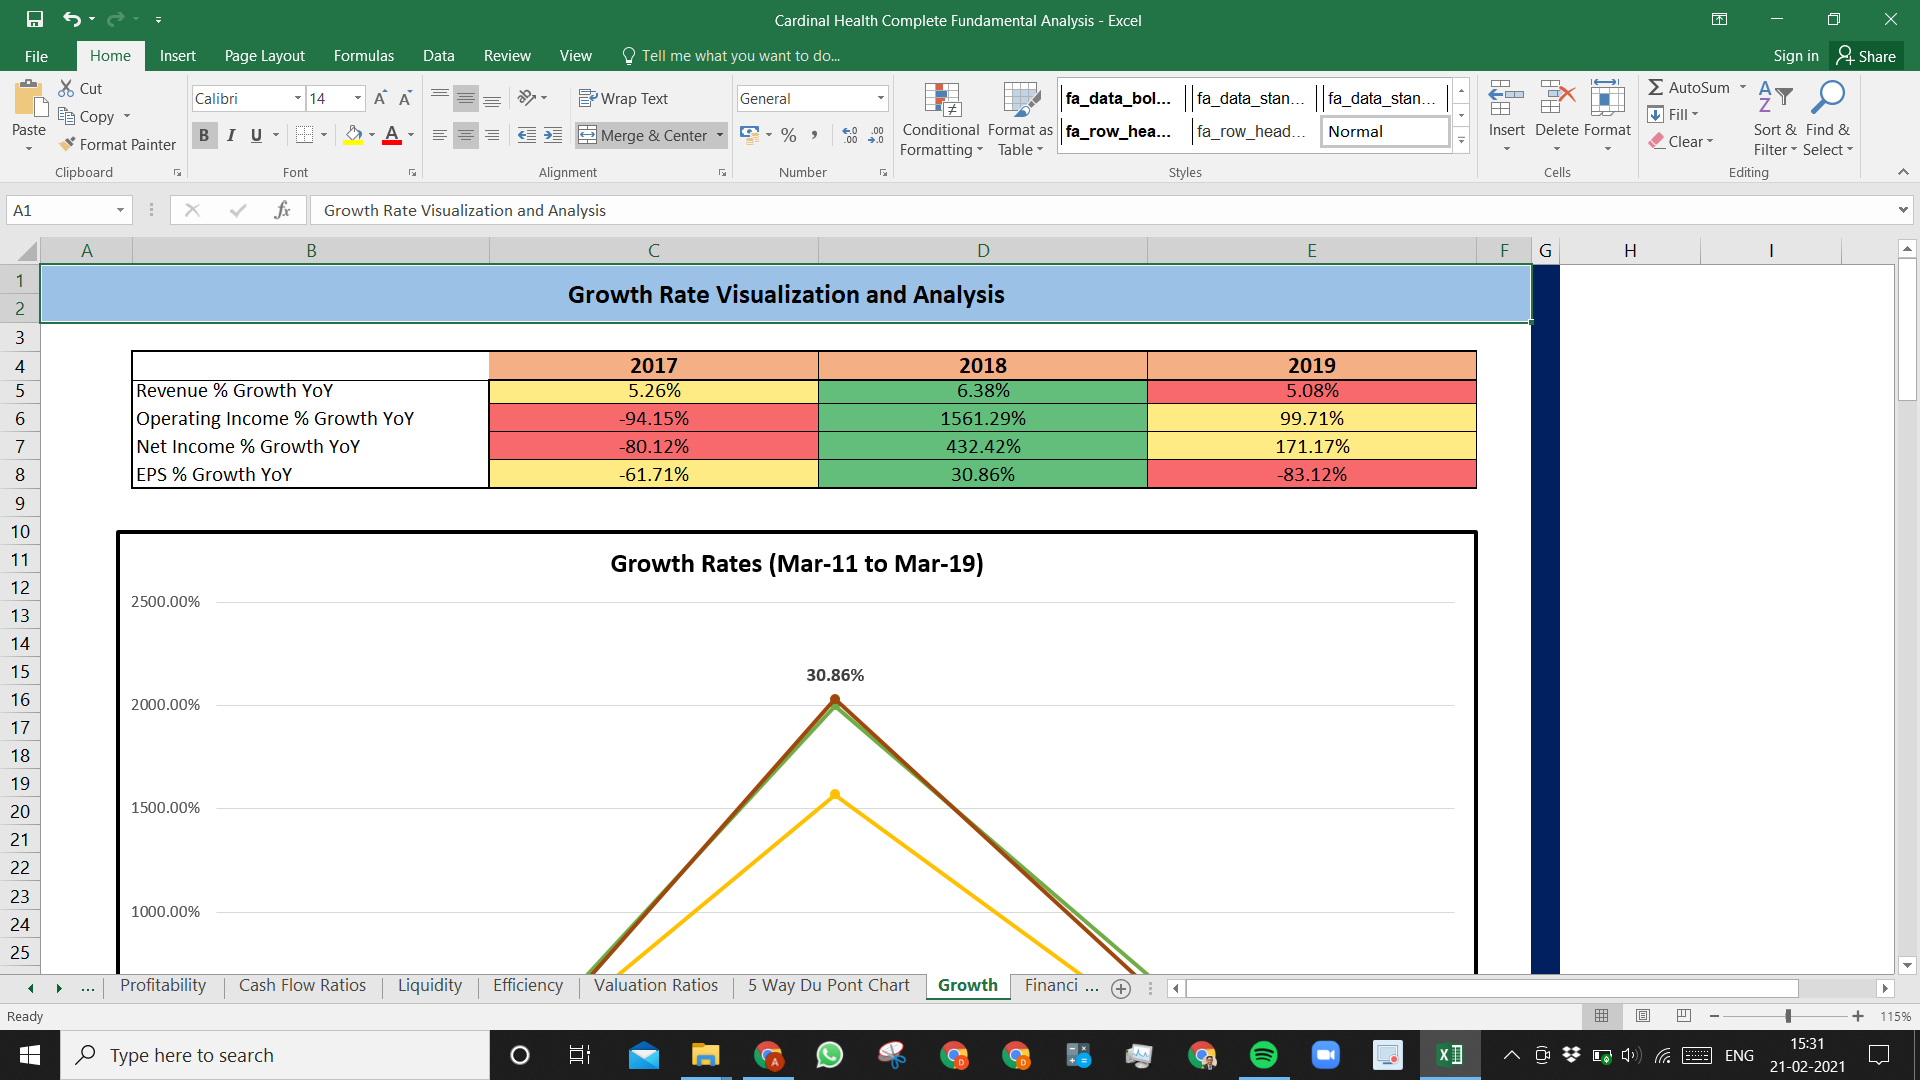Adjust the zoom slider
1920x1080 pixels.
coord(1788,1016)
